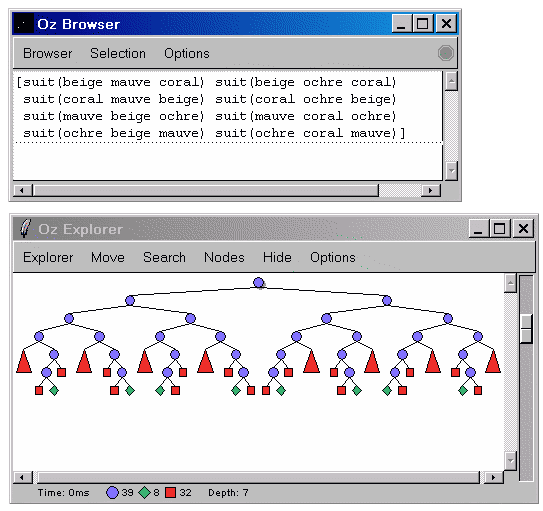
Task: Open the Browser menu
Action: 47,53
